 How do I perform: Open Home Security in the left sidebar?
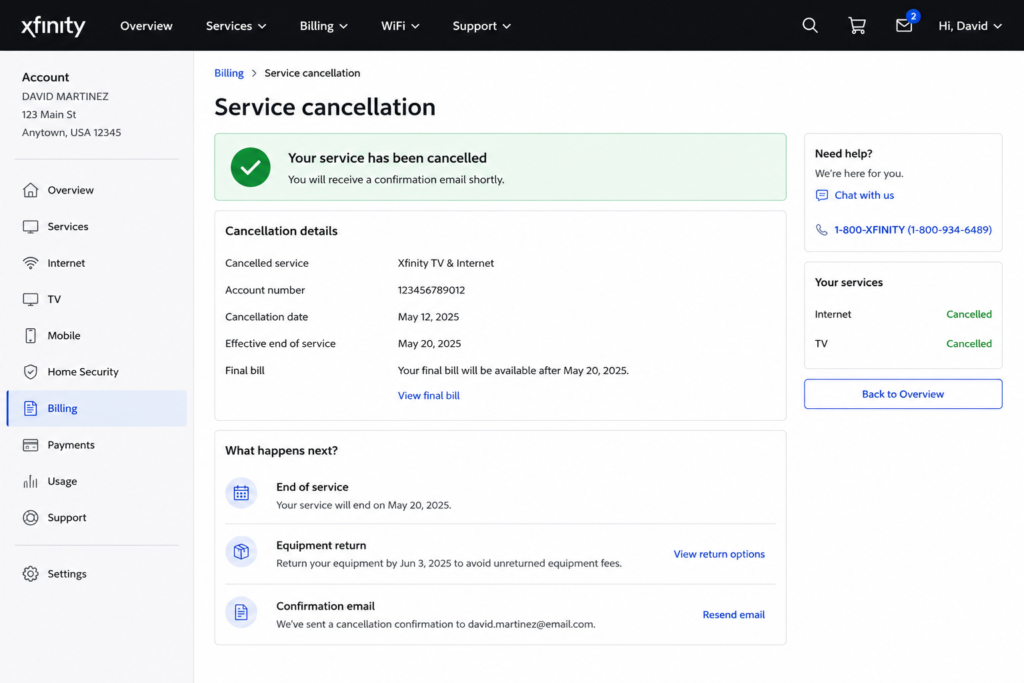pyautogui.click(x=97, y=372)
